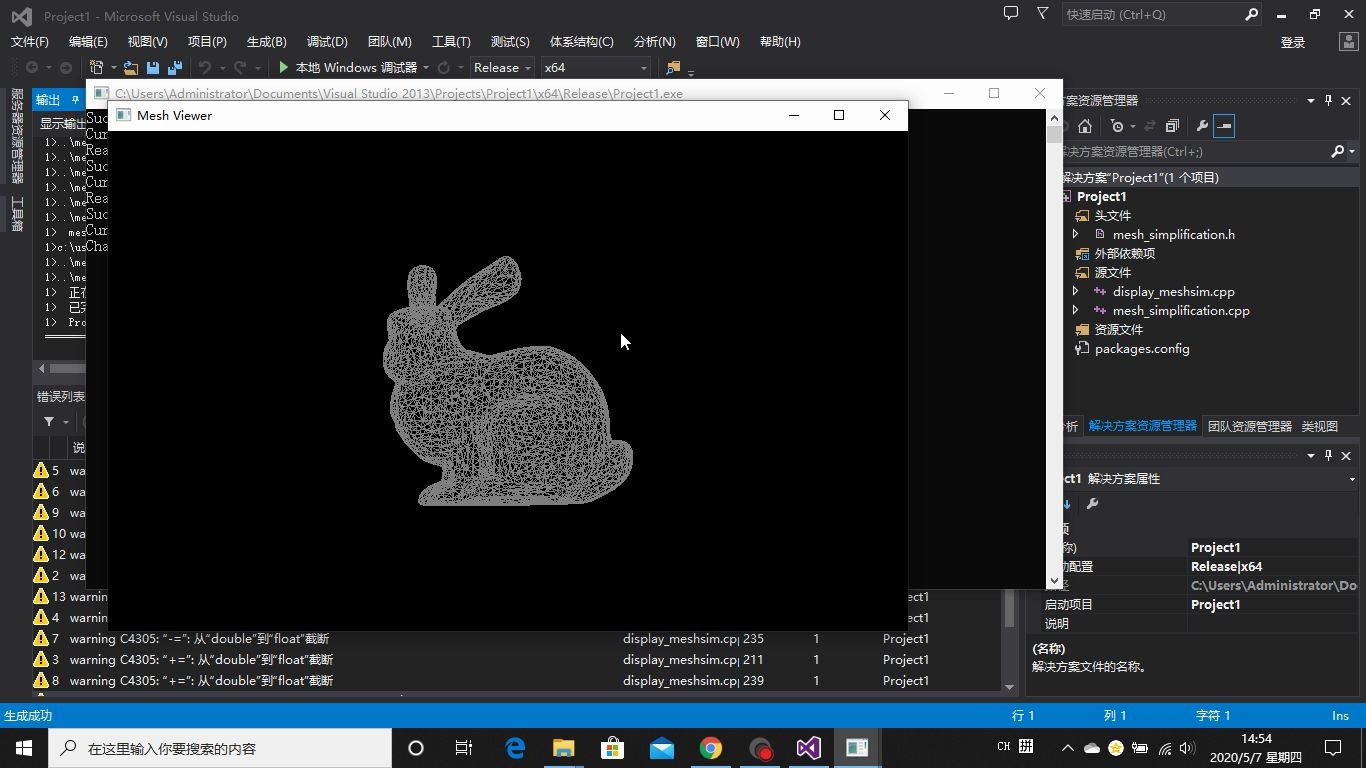The width and height of the screenshot is (1366, 768).
Task: Focus the Solution Explorer search field
Action: [x=1195, y=152]
